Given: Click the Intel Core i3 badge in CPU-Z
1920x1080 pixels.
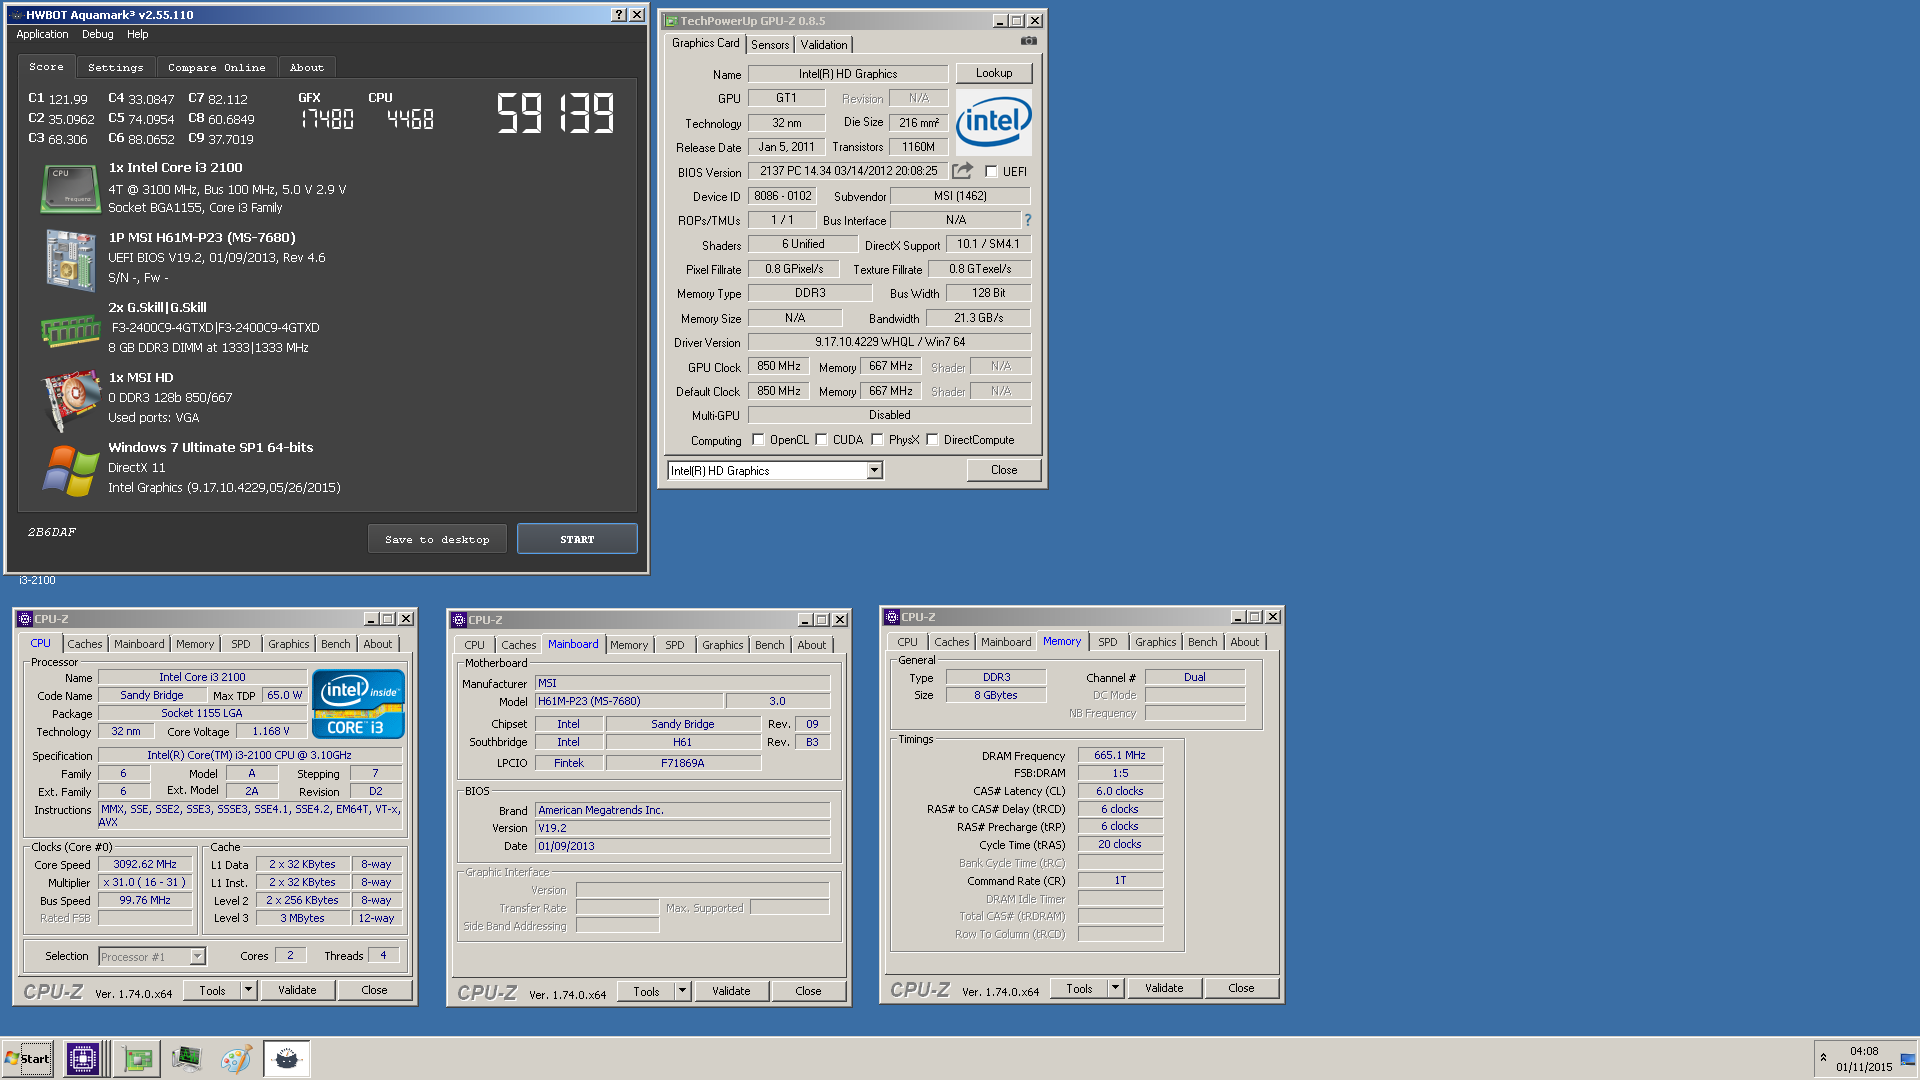Looking at the screenshot, I should (358, 704).
